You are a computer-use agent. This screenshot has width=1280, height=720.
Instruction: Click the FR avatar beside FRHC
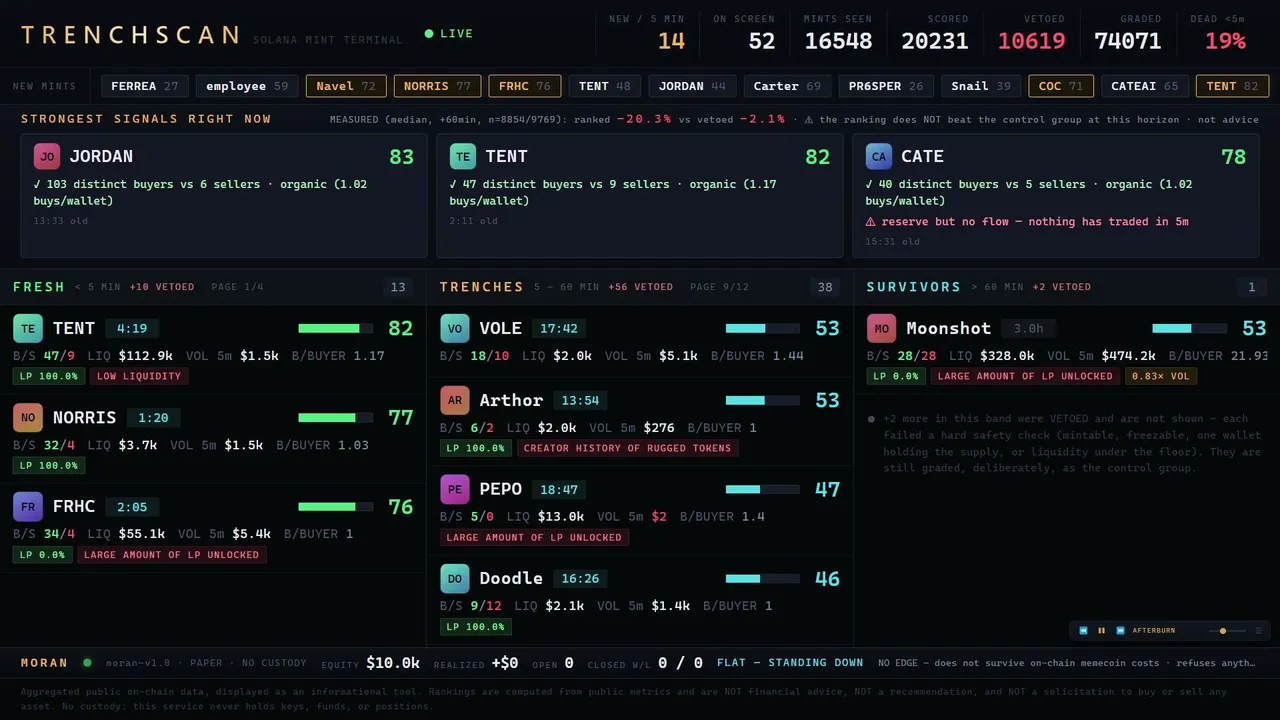tap(28, 506)
